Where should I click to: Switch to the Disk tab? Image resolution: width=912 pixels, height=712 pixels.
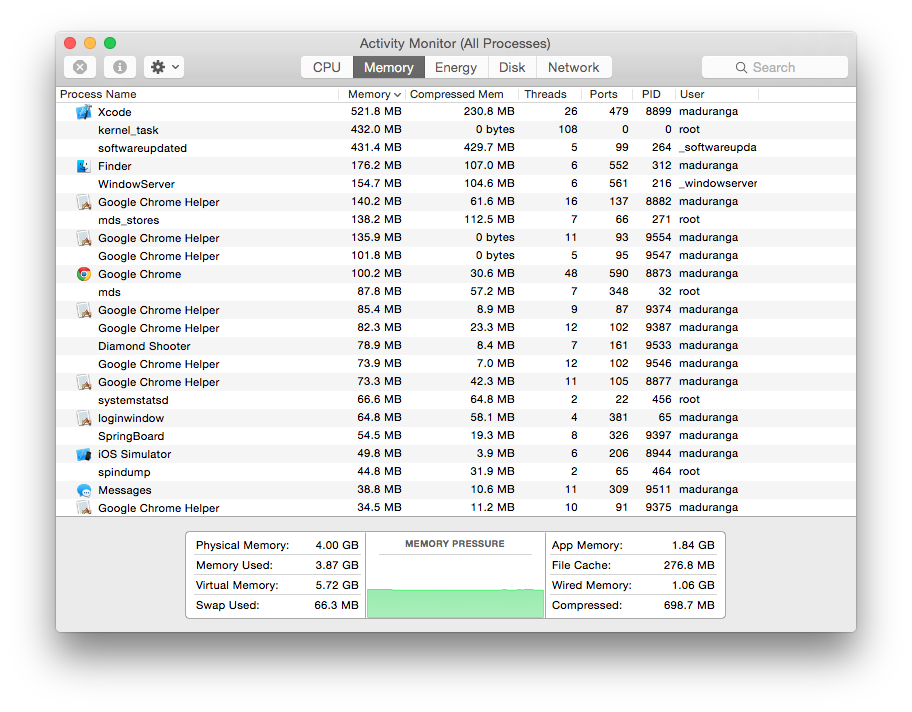(512, 67)
